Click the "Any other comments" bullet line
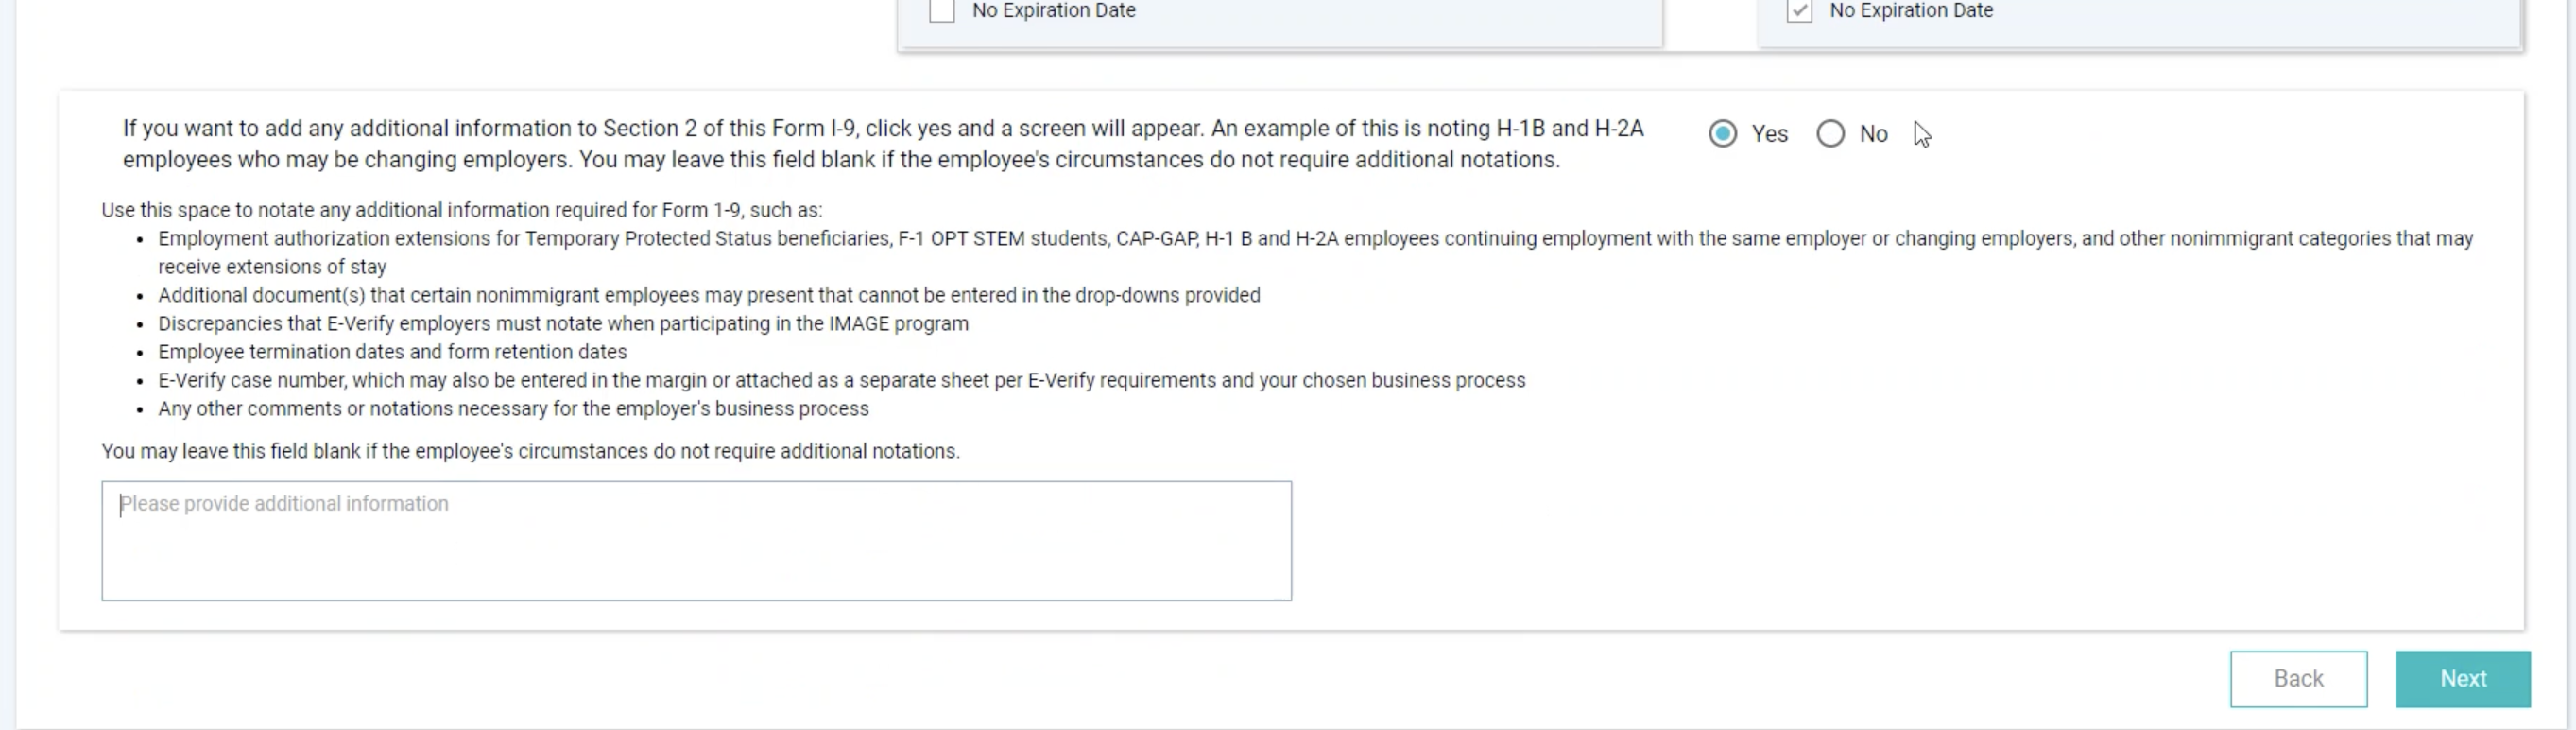Image resolution: width=2576 pixels, height=730 pixels. pyautogui.click(x=513, y=409)
